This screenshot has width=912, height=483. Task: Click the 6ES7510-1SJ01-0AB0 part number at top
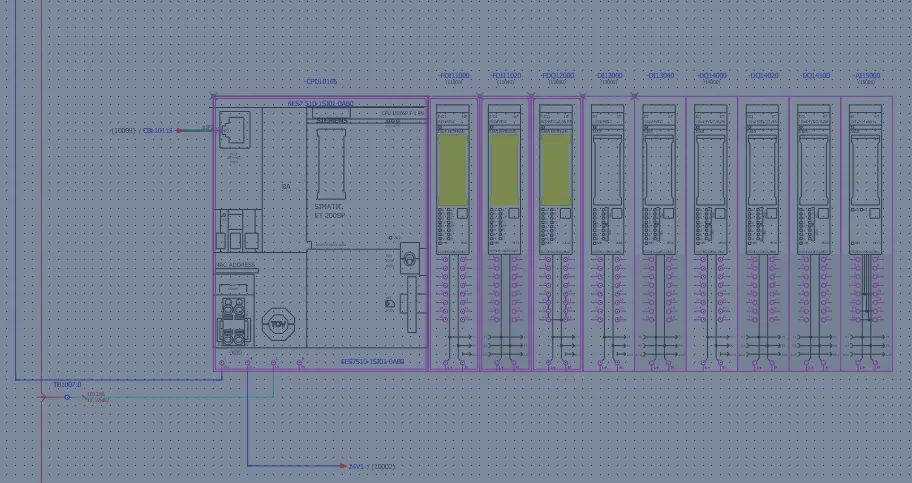[x=320, y=103]
